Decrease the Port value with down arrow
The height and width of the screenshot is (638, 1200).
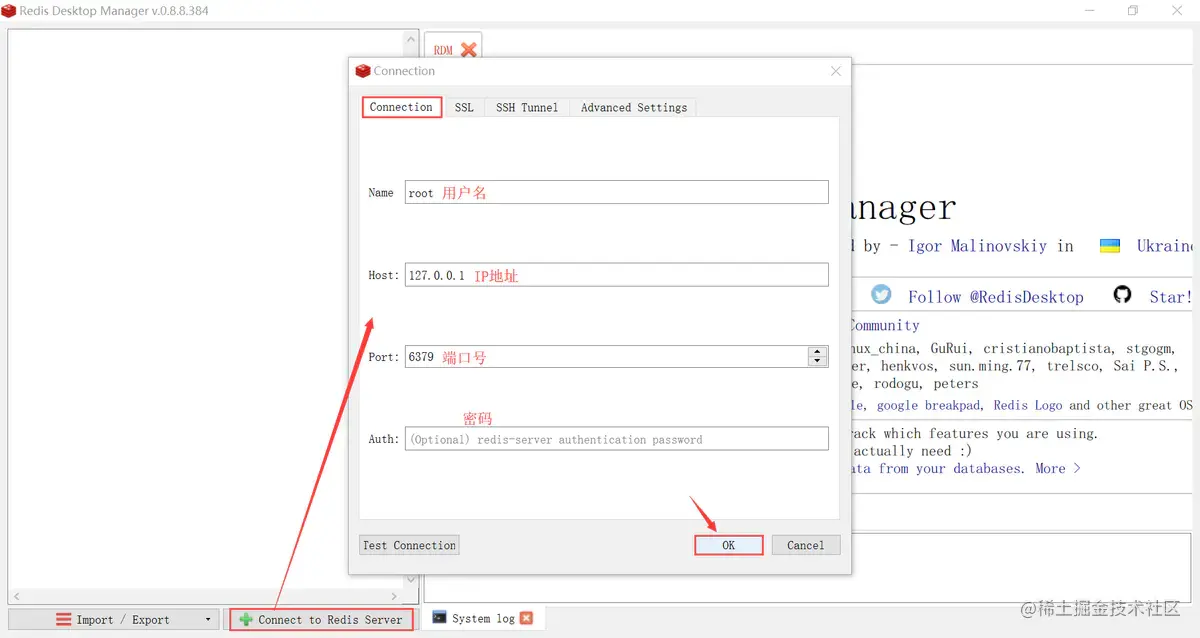click(818, 362)
